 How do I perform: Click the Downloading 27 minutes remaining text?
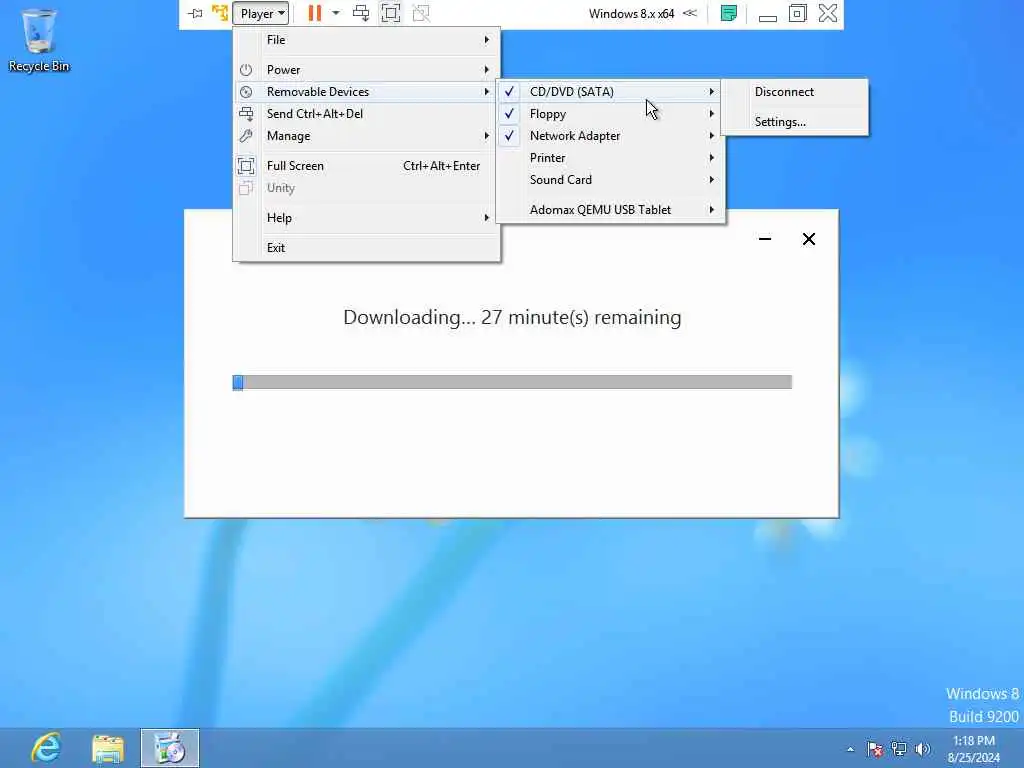click(x=512, y=317)
